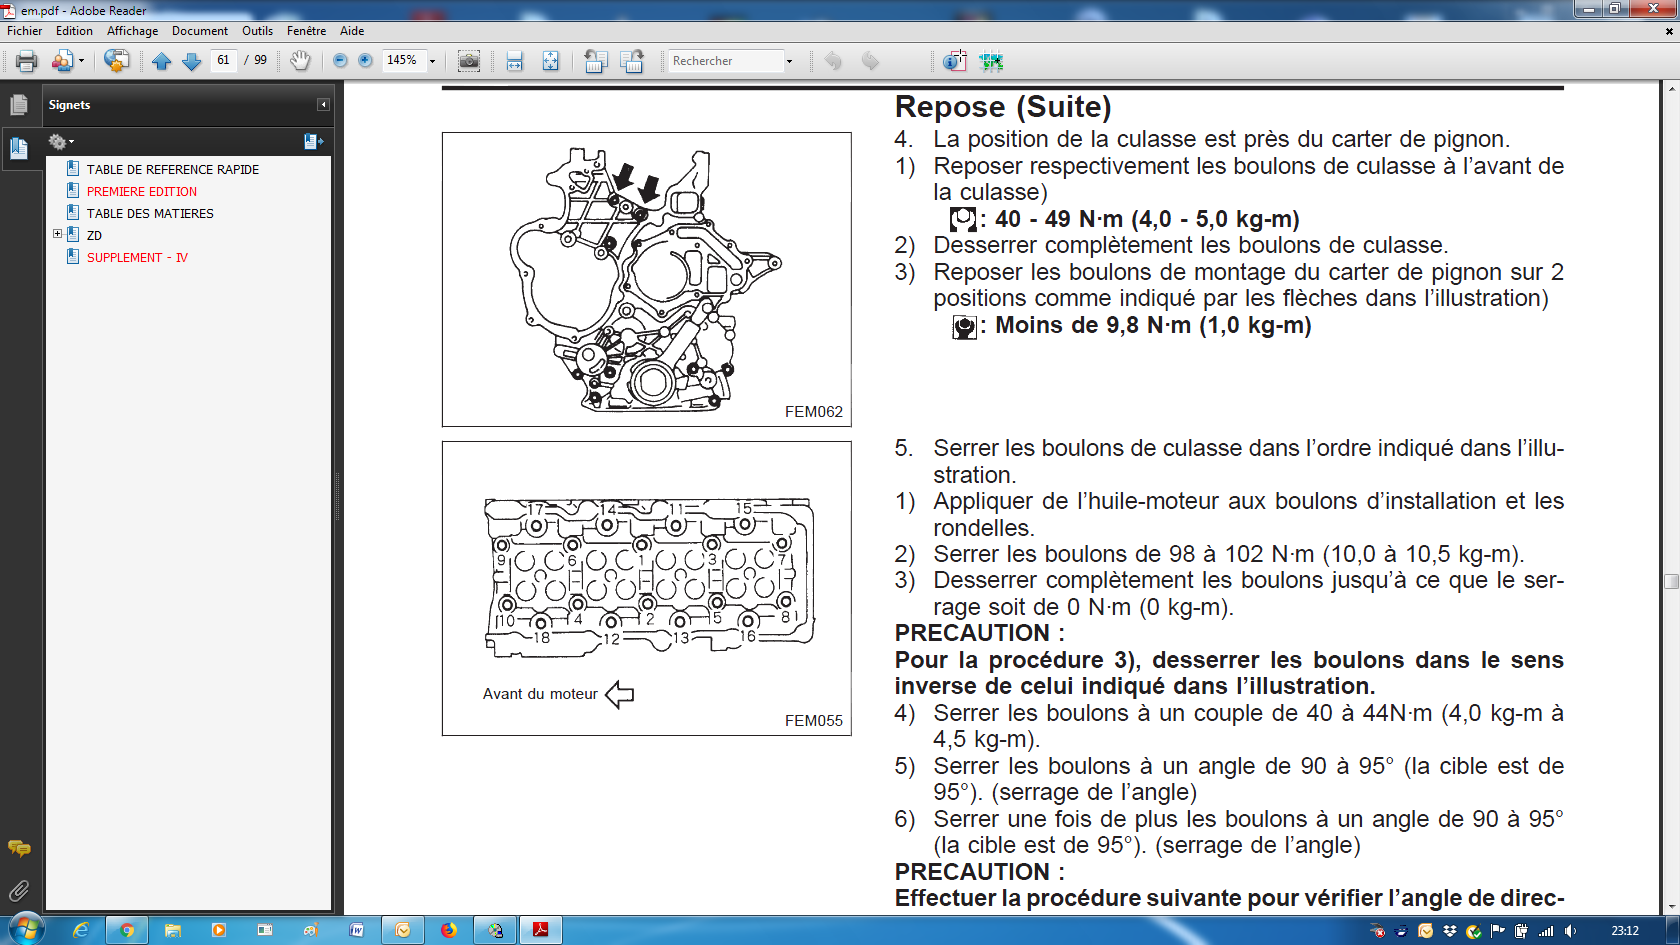Viewport: 1680px width, 945px height.
Task: Click the vertical scrollbar thumb
Action: point(1671,581)
